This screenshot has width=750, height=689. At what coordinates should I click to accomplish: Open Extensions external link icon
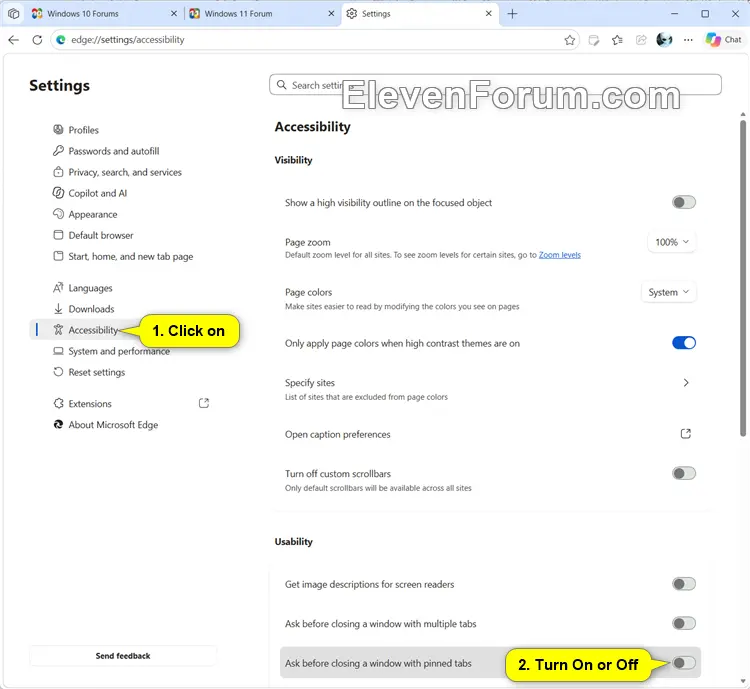[204, 403]
